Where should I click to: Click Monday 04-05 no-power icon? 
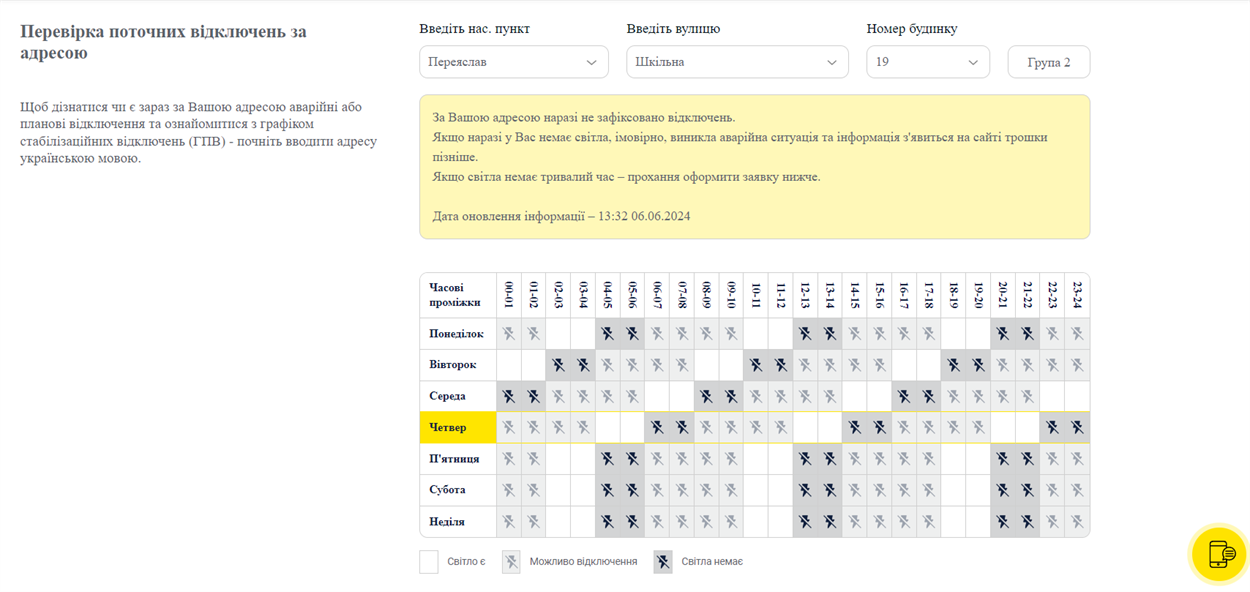tap(608, 334)
